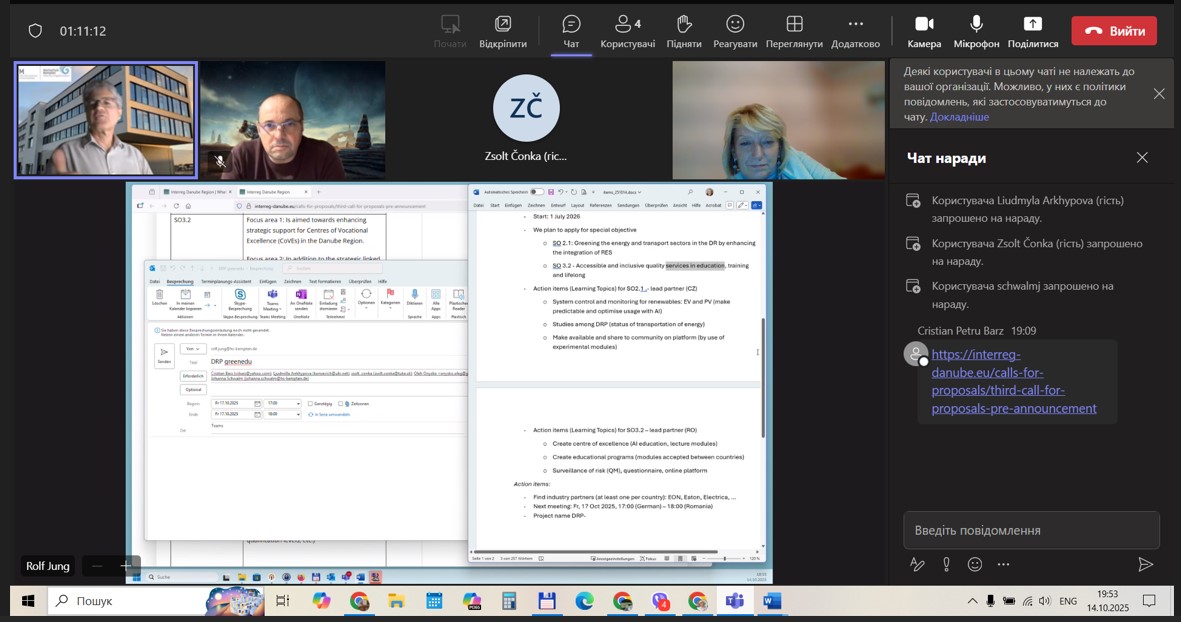Screen dimensions: 1181x622
Task: Send the chat message with arrow icon
Action: 1145,564
